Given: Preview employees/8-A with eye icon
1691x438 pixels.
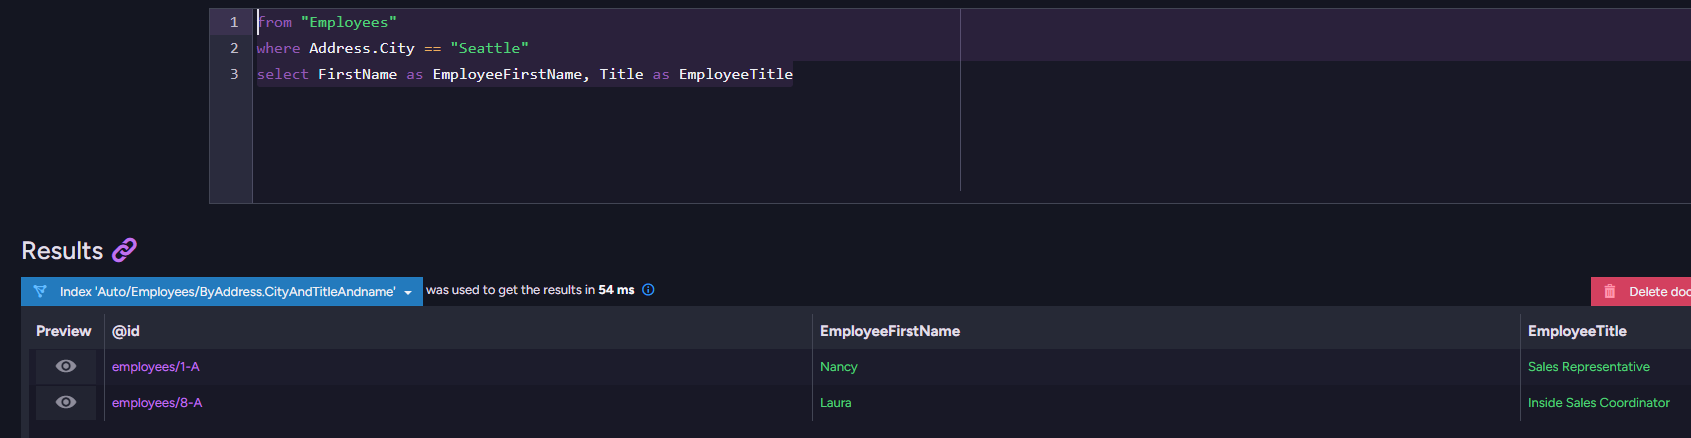Looking at the screenshot, I should tap(66, 403).
